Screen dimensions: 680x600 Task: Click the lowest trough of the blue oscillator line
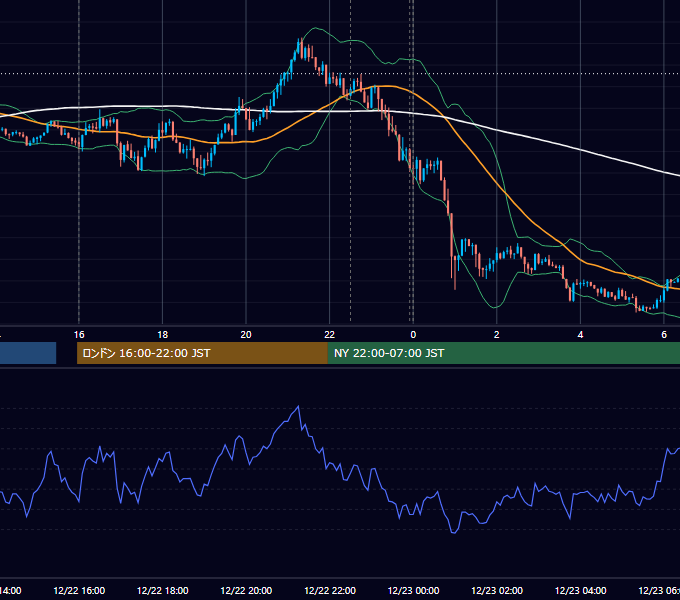point(454,532)
